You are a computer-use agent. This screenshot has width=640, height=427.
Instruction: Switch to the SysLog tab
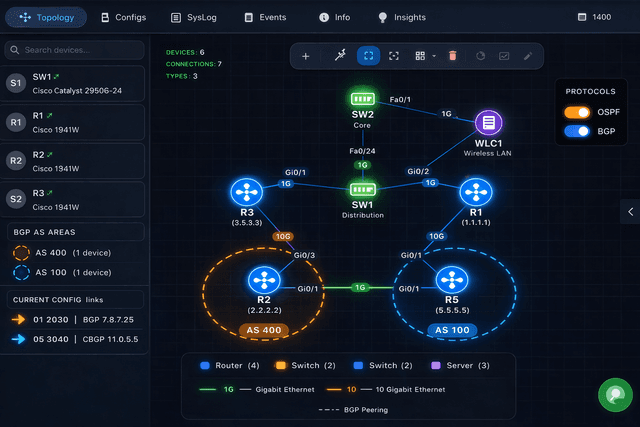click(196, 17)
